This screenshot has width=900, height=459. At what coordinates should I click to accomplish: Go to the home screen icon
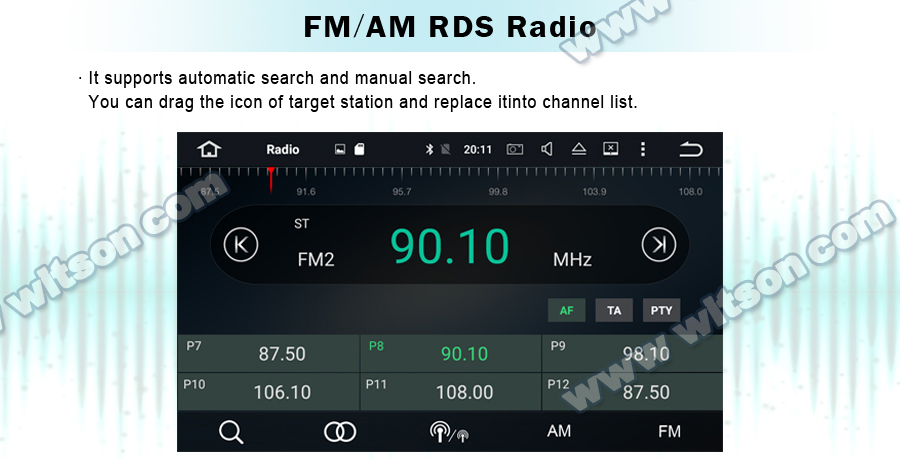pyautogui.click(x=209, y=149)
